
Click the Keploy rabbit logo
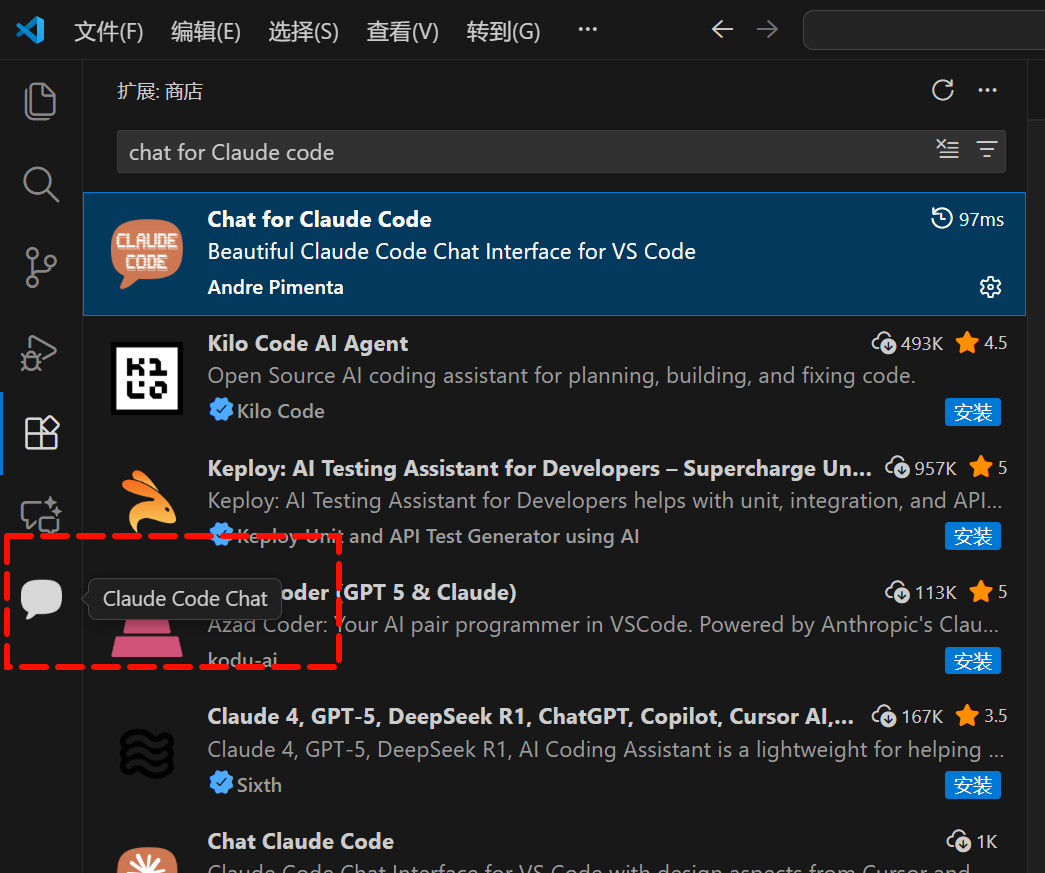click(149, 501)
